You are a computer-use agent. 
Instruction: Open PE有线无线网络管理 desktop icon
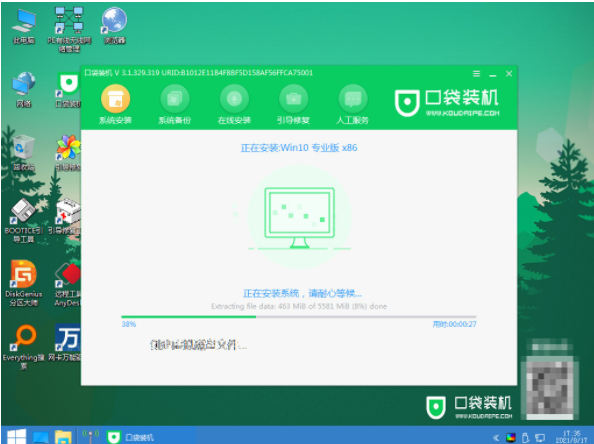pyautogui.click(x=69, y=30)
